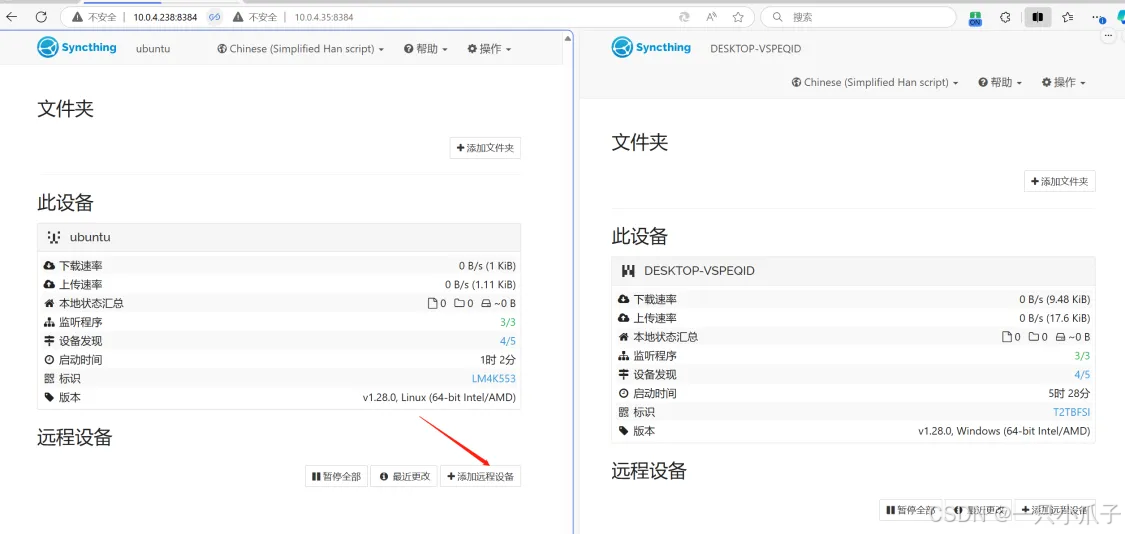Click the Syncthing logo in DESKTOP-VSPEQID pane

651,48
